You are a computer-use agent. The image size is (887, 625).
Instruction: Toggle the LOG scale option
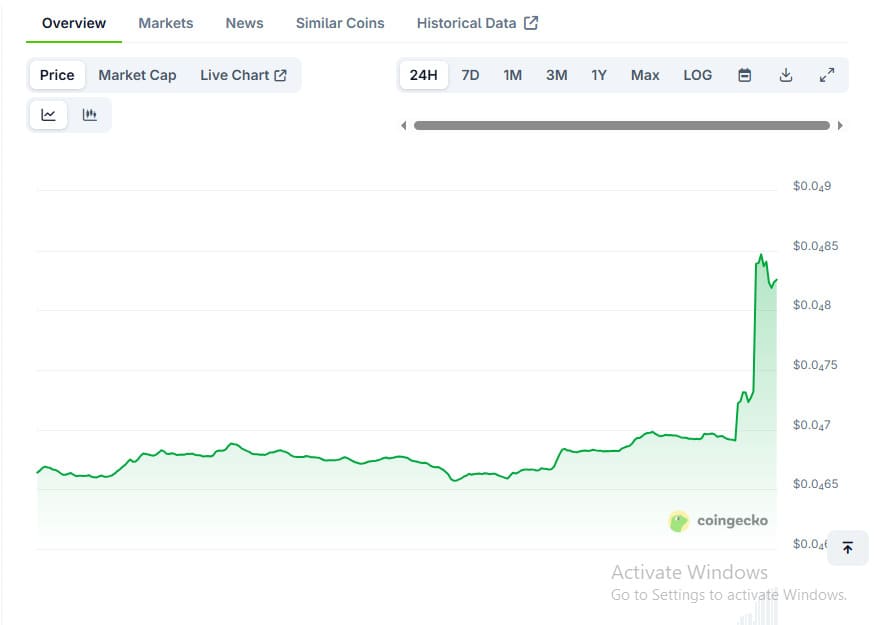[697, 75]
